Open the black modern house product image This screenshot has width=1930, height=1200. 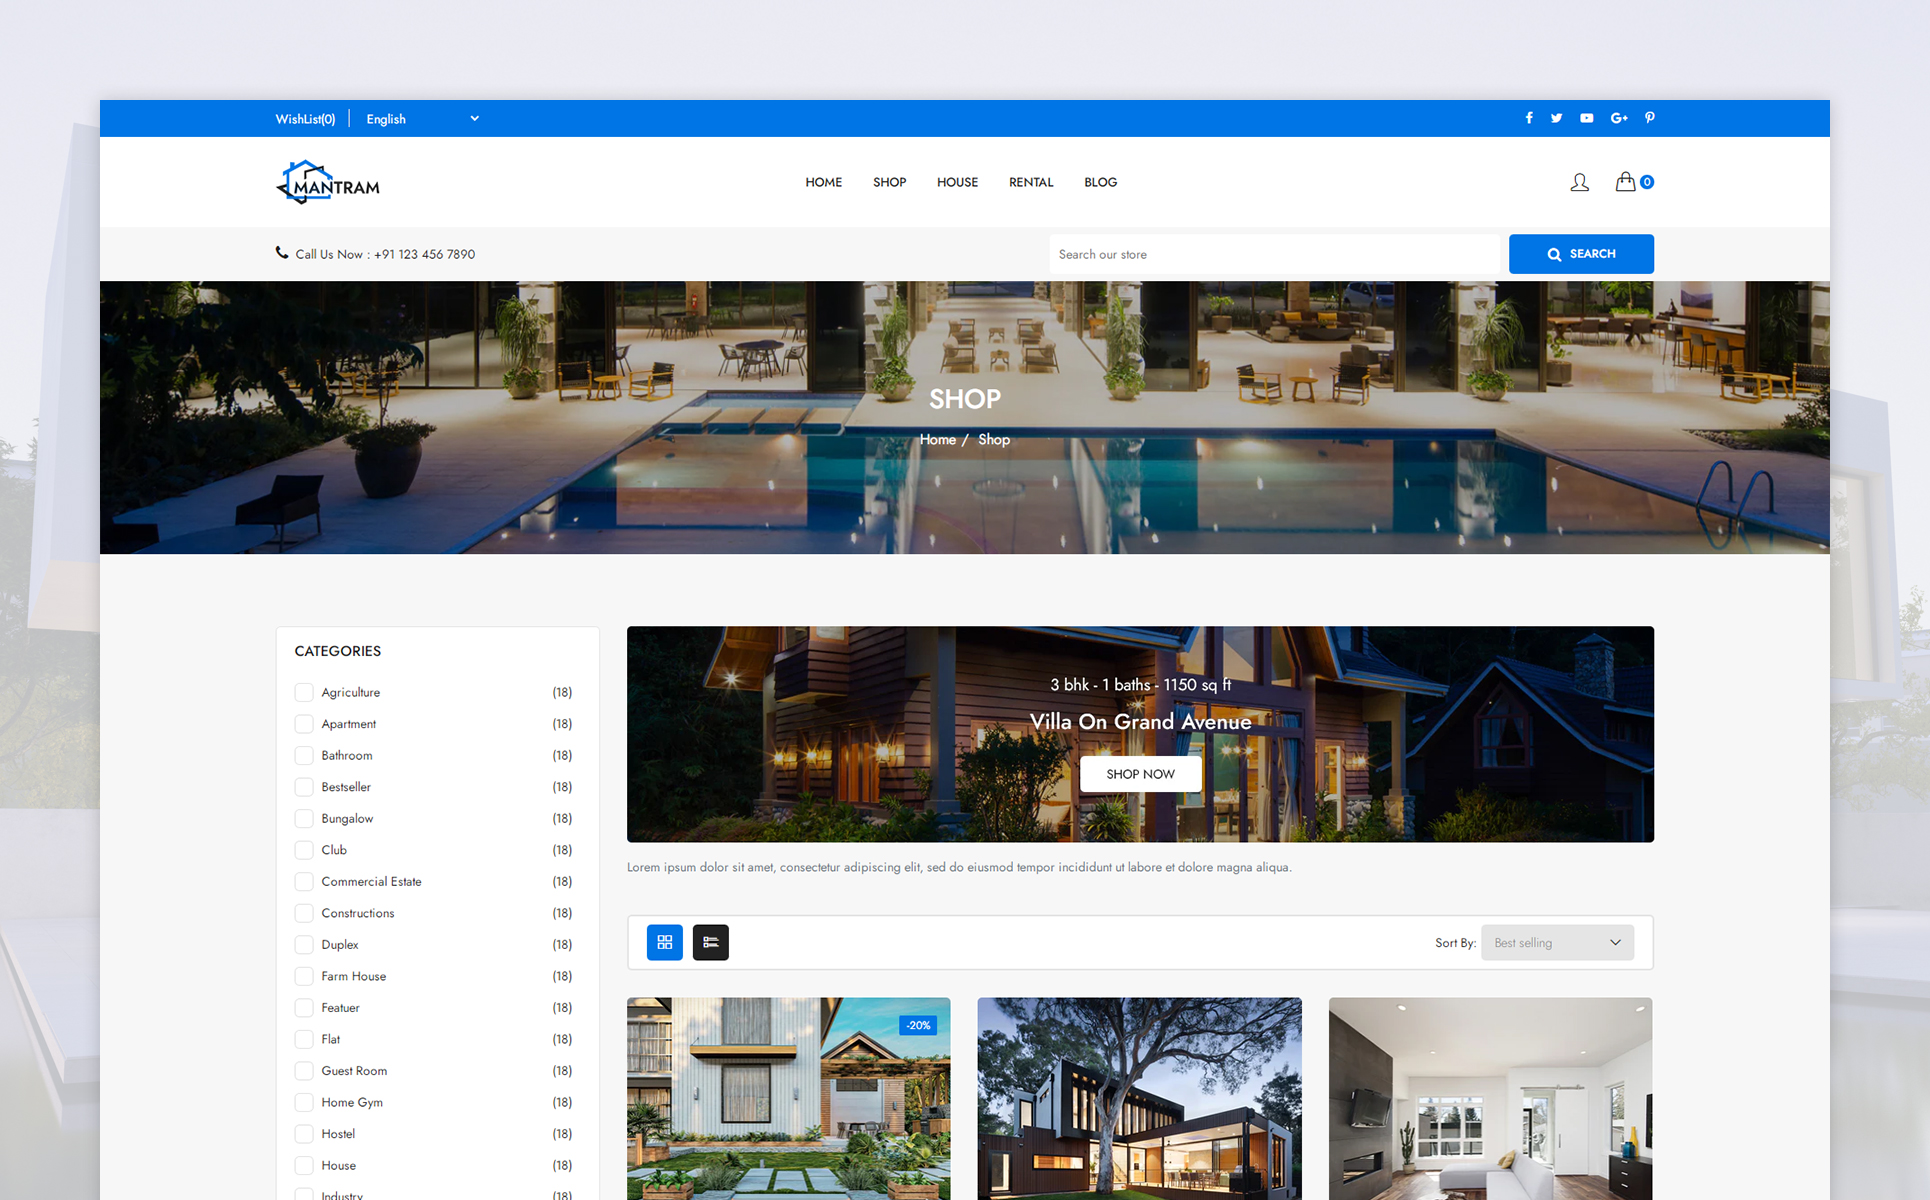pyautogui.click(x=1139, y=1098)
